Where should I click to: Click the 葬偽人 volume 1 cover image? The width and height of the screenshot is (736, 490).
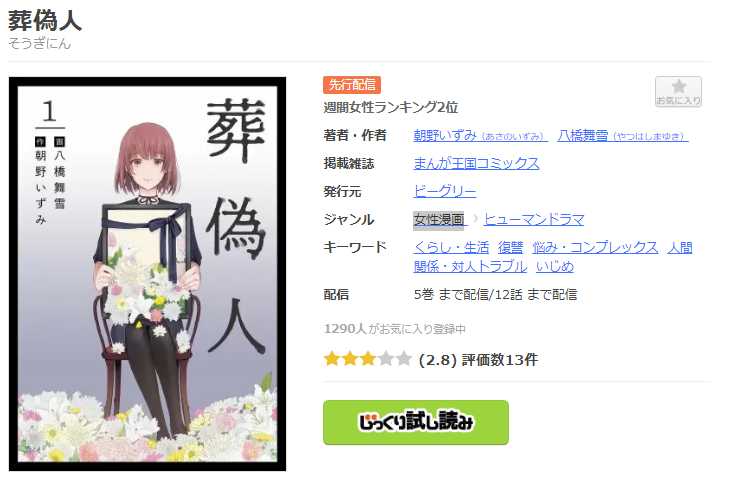(147, 274)
